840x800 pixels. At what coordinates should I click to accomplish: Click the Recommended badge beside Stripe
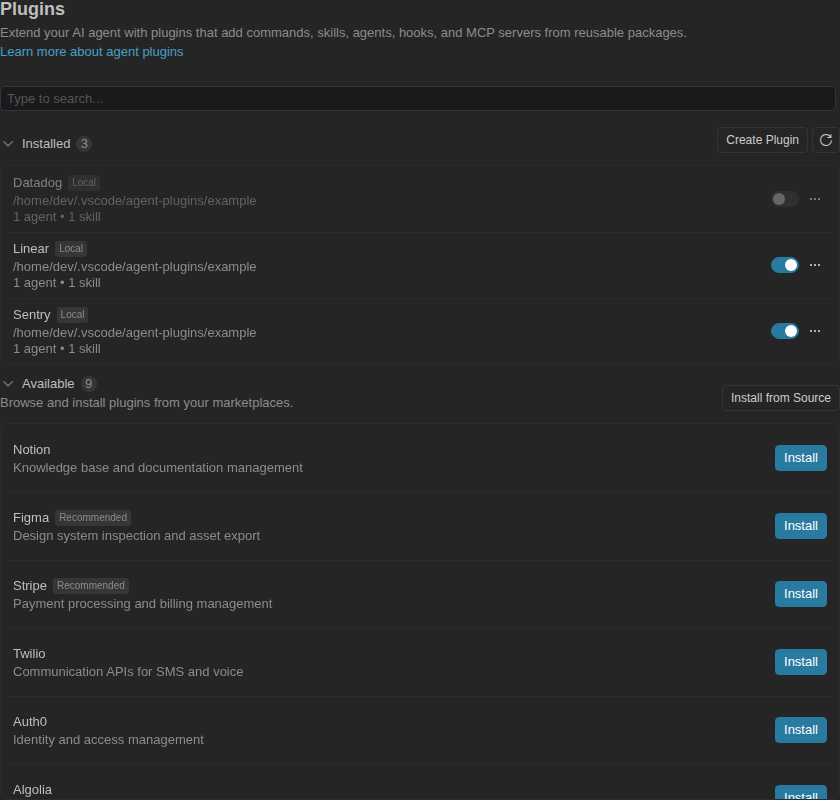tap(91, 586)
